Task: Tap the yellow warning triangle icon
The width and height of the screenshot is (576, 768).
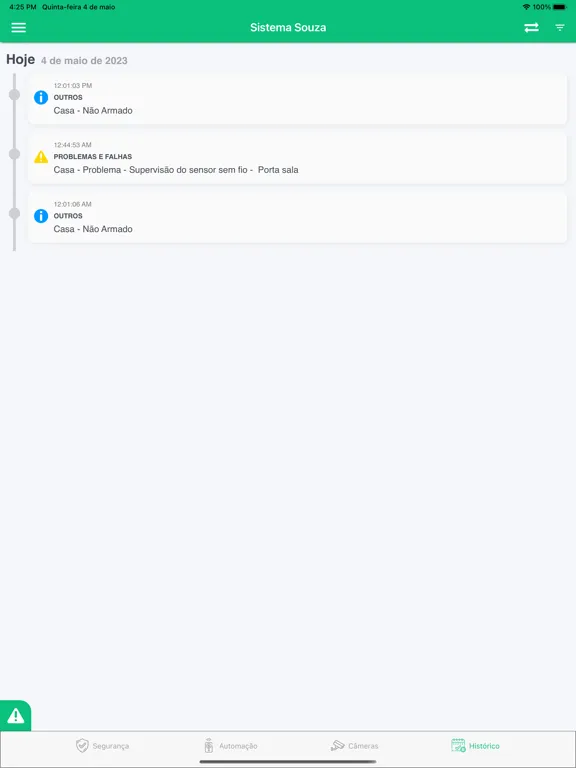Action: tap(41, 157)
